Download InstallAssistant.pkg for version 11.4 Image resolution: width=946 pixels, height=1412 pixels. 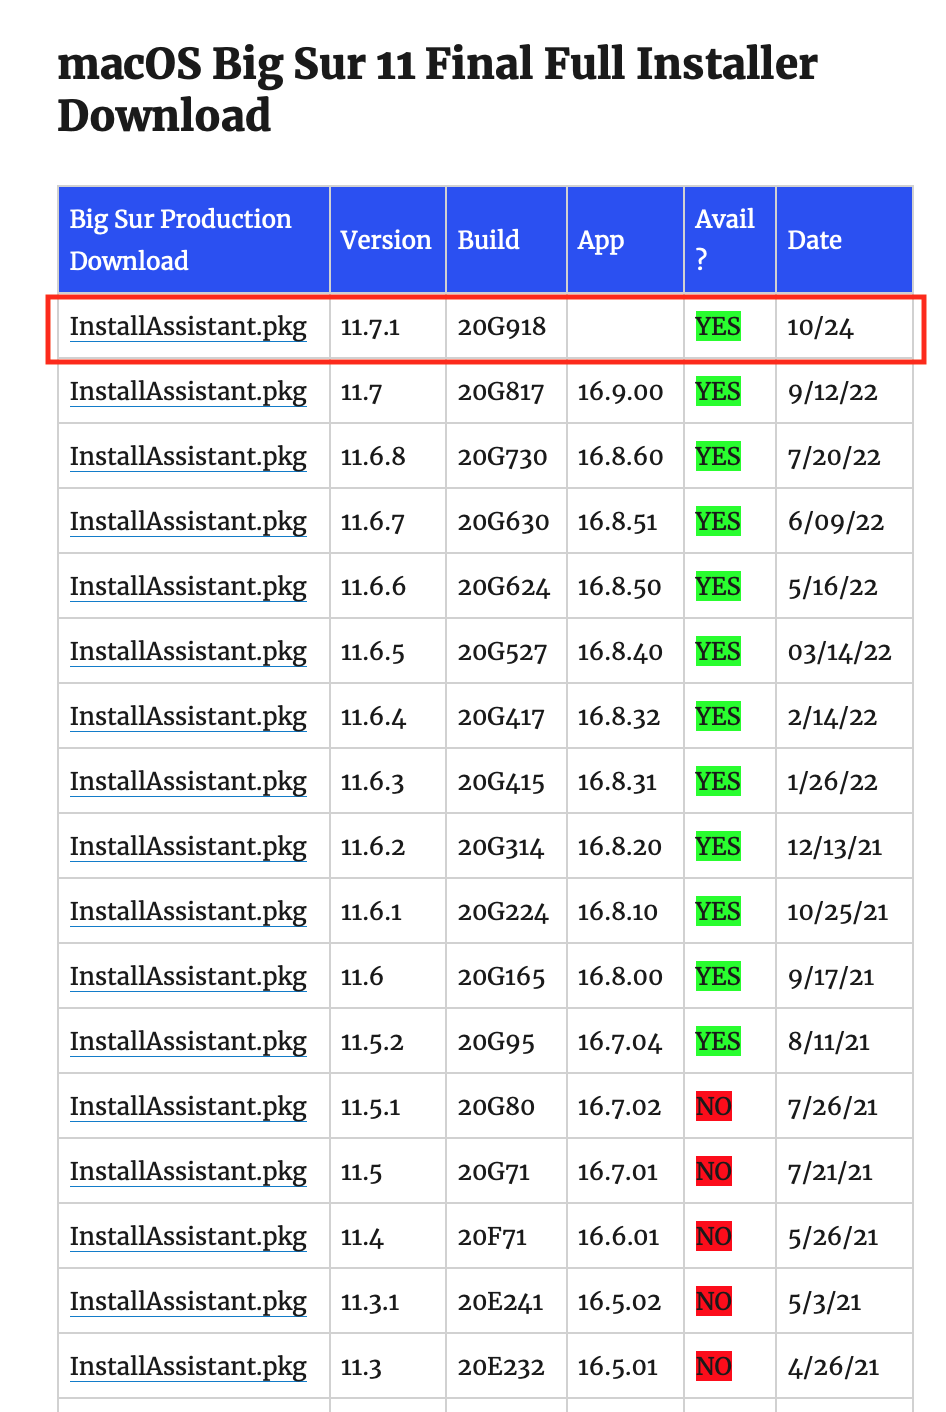click(188, 1237)
